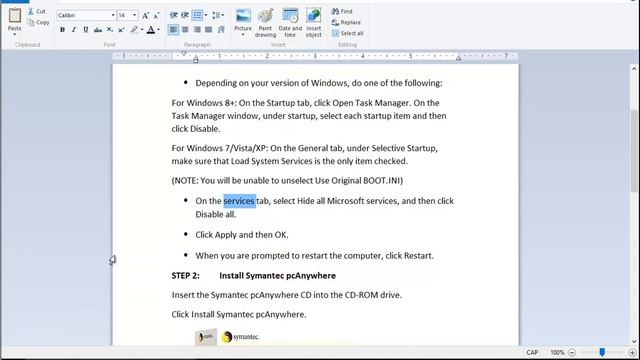Image resolution: width=640 pixels, height=360 pixels.
Task: Click the "(NOTE: You will be unable" line
Action: pos(287,180)
